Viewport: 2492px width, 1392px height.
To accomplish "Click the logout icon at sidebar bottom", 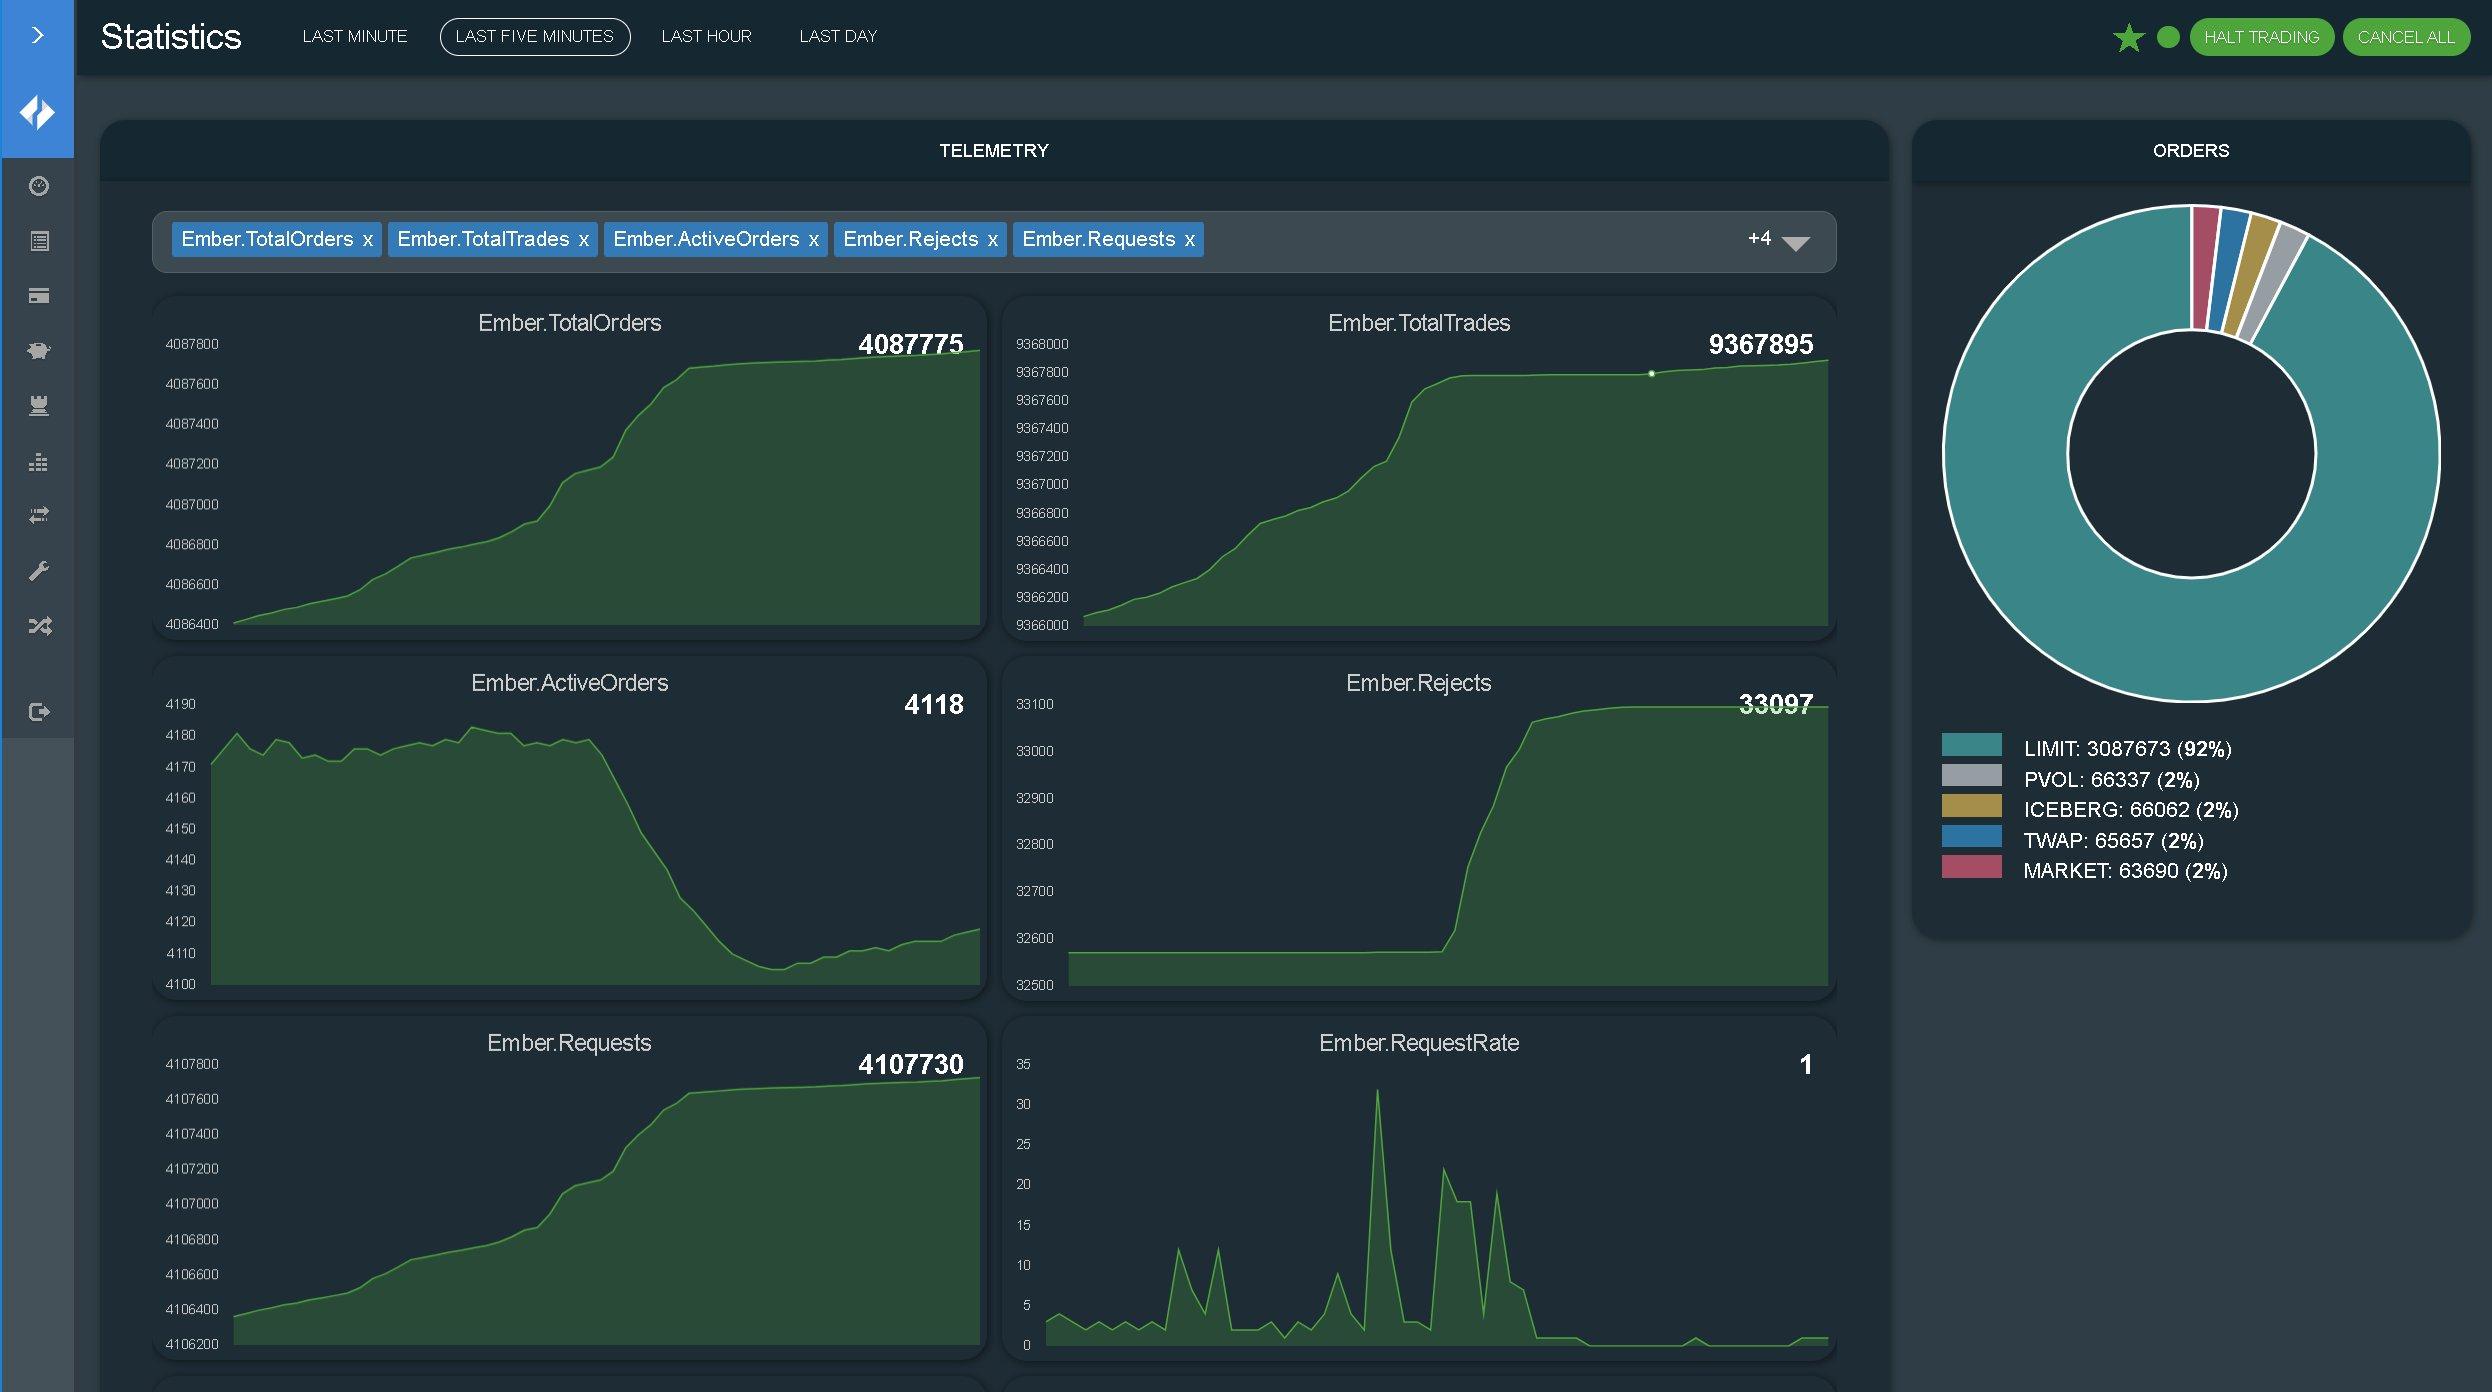I will (x=38, y=711).
